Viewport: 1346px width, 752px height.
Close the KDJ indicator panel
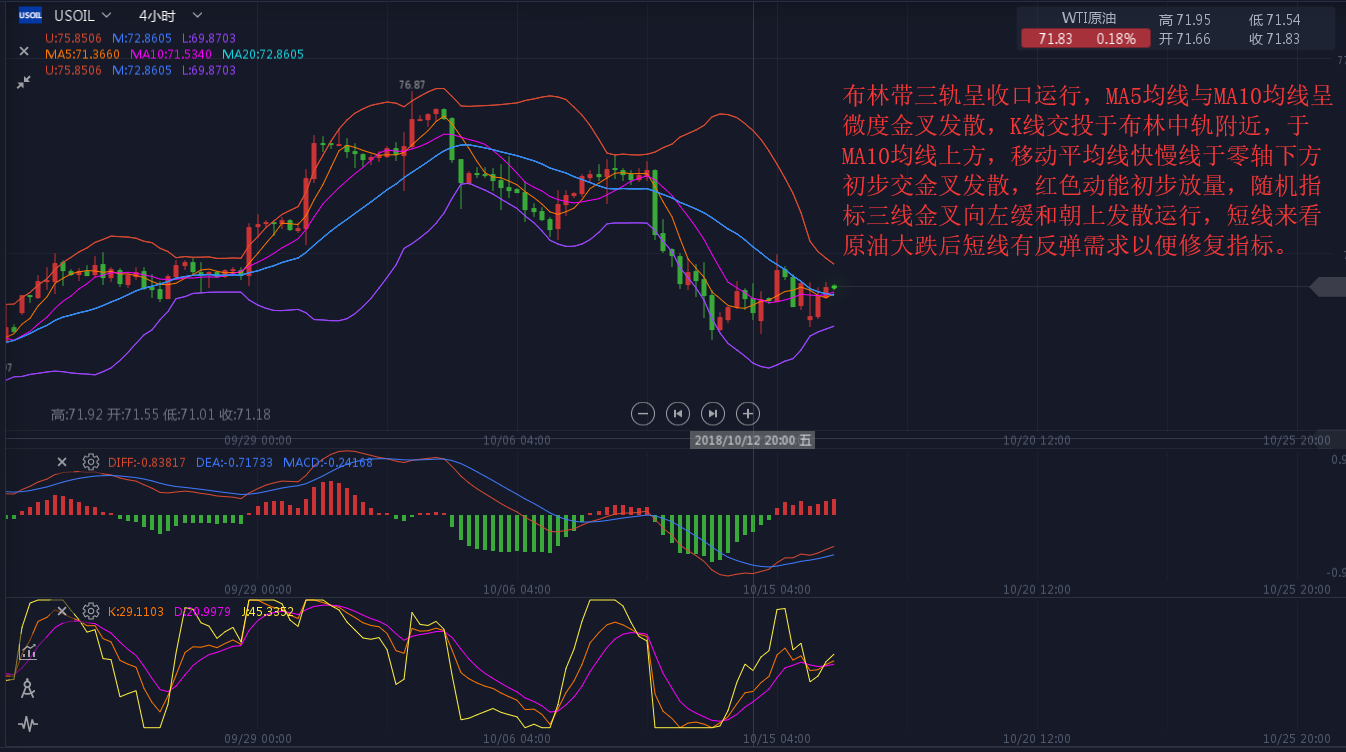pos(62,611)
